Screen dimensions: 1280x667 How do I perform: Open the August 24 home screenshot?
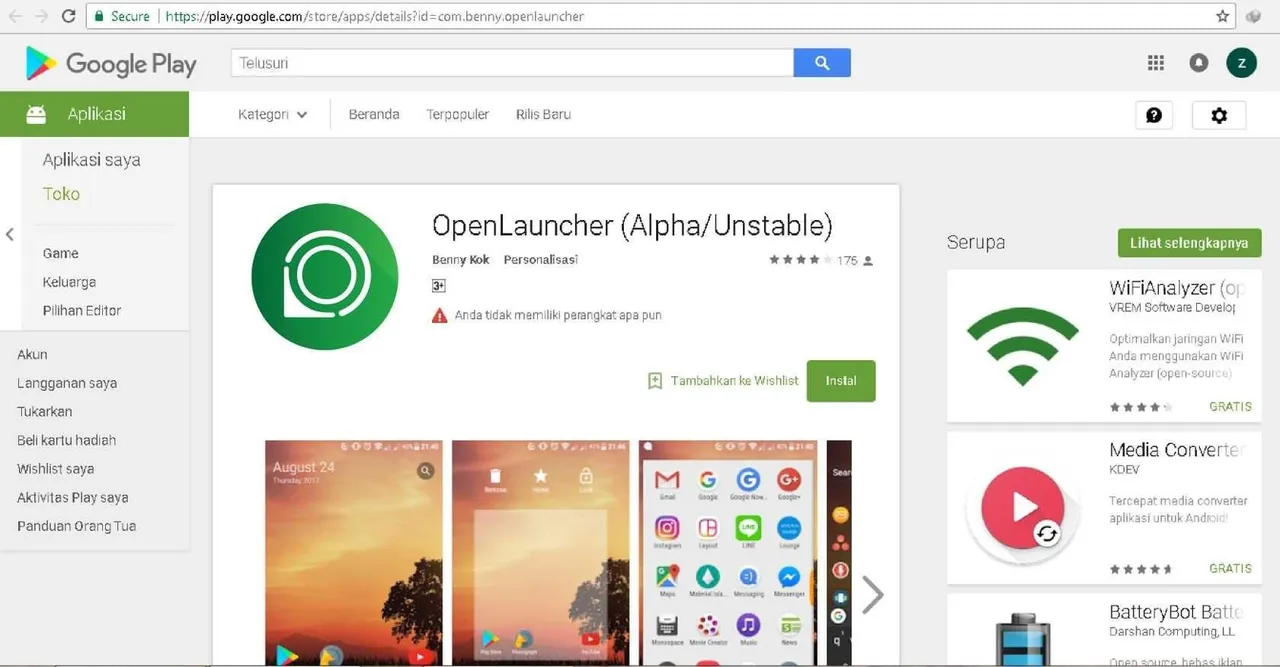click(x=354, y=553)
